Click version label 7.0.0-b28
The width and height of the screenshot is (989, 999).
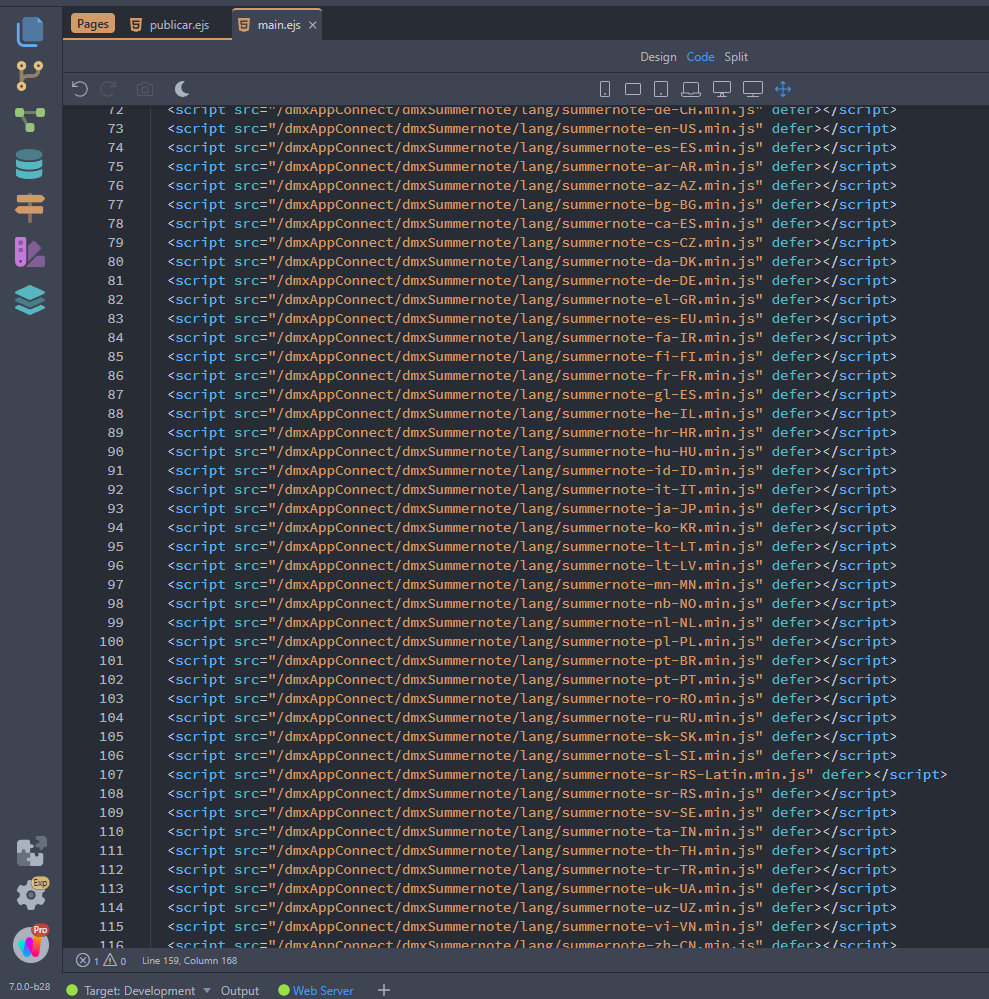[x=29, y=986]
